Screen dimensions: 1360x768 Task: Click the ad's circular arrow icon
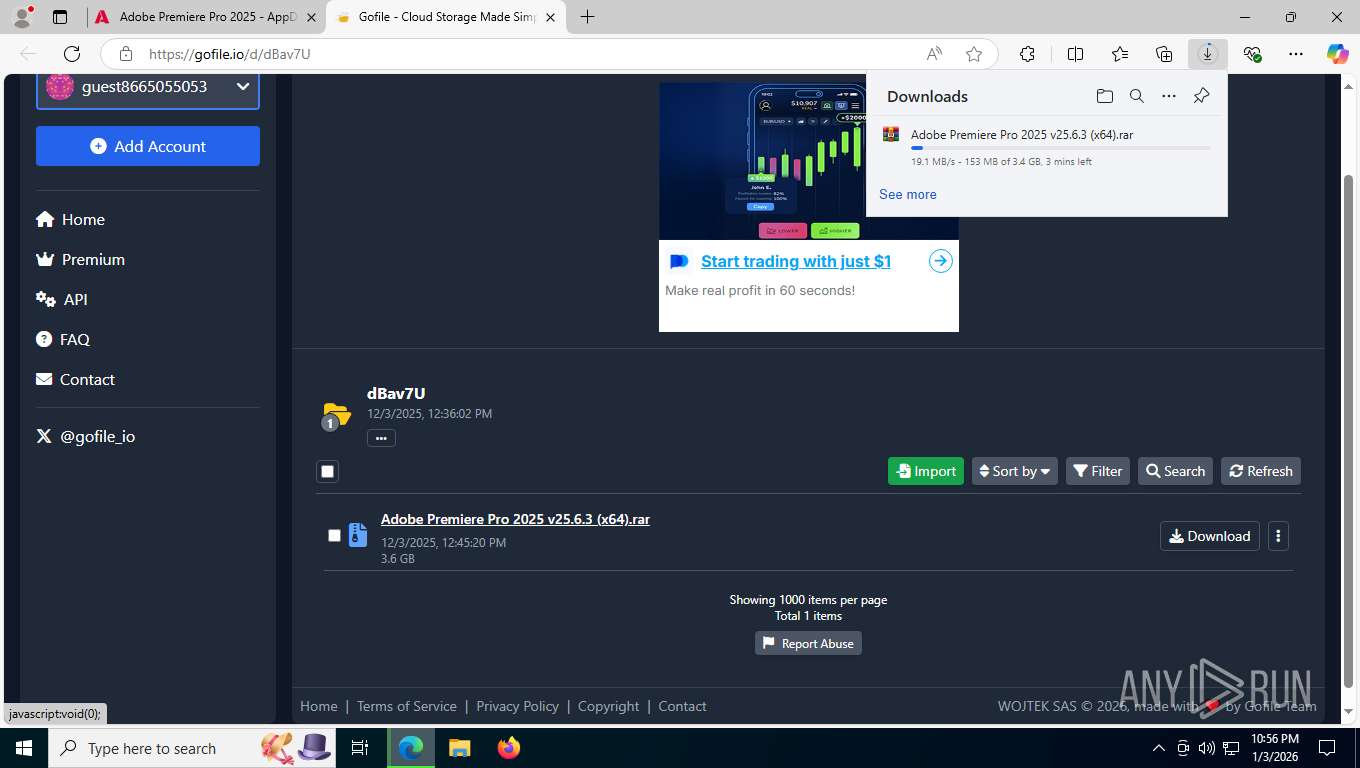tap(940, 261)
